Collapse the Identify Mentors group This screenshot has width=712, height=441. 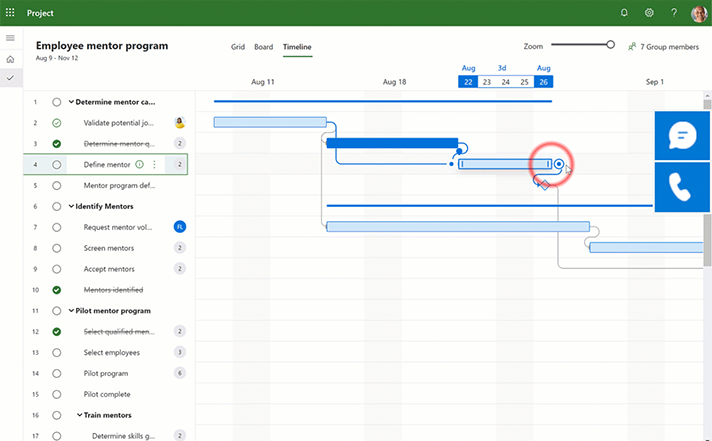(x=71, y=207)
